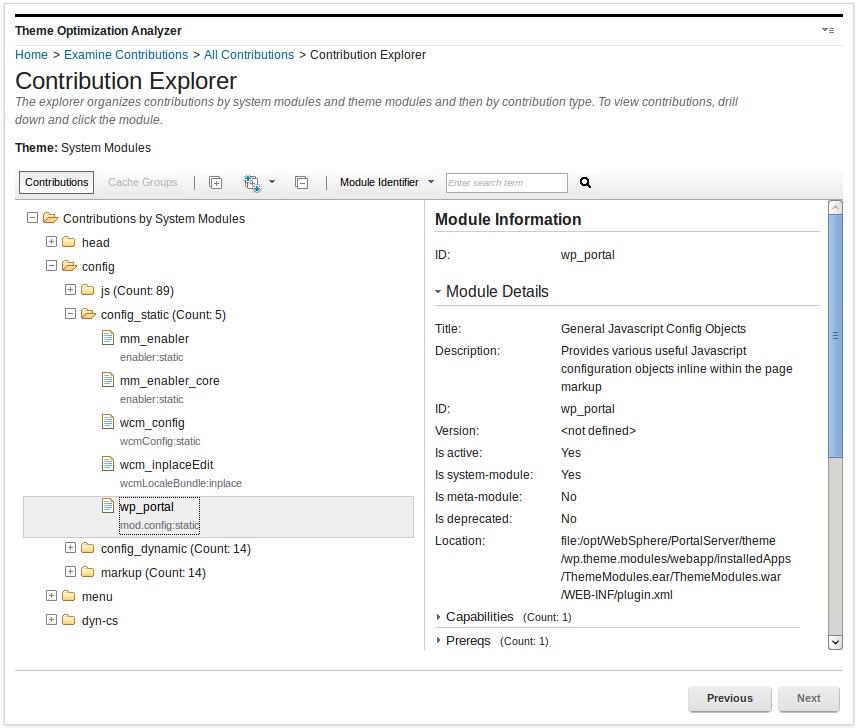
Task: Click the config_static folder icon
Action: tap(86, 314)
